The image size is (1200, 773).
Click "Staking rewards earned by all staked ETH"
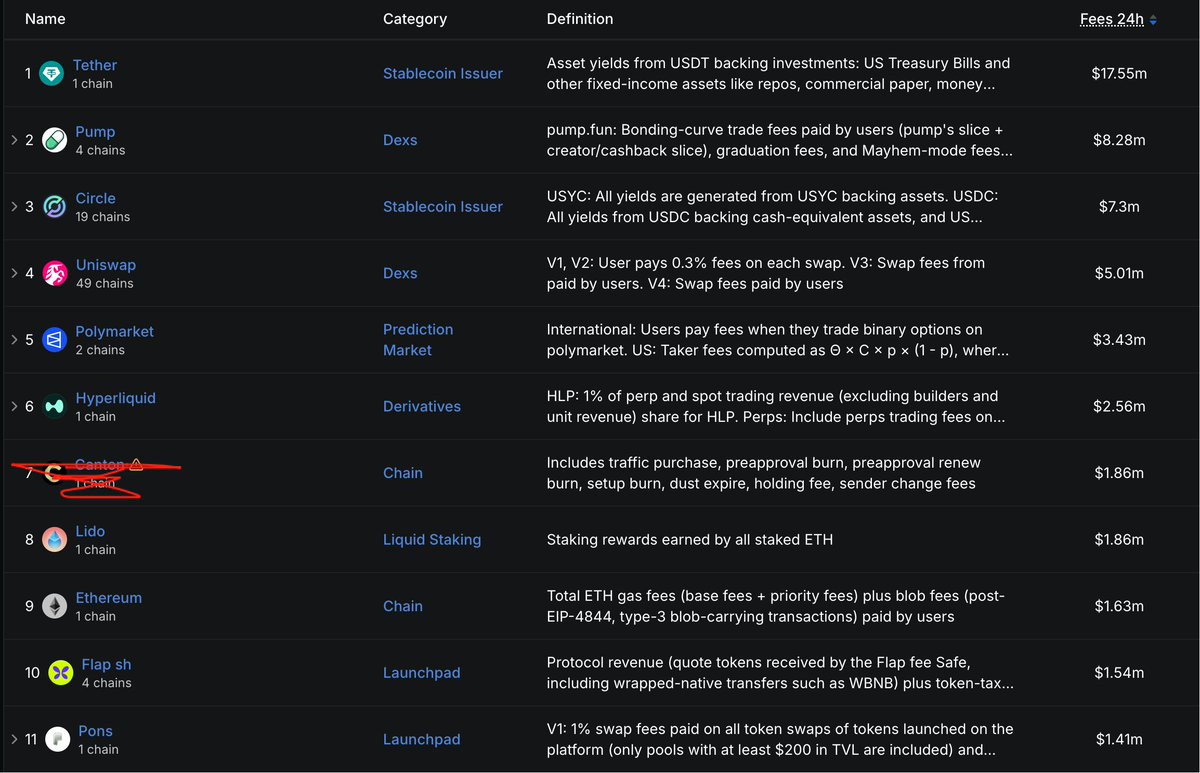pyautogui.click(x=690, y=540)
